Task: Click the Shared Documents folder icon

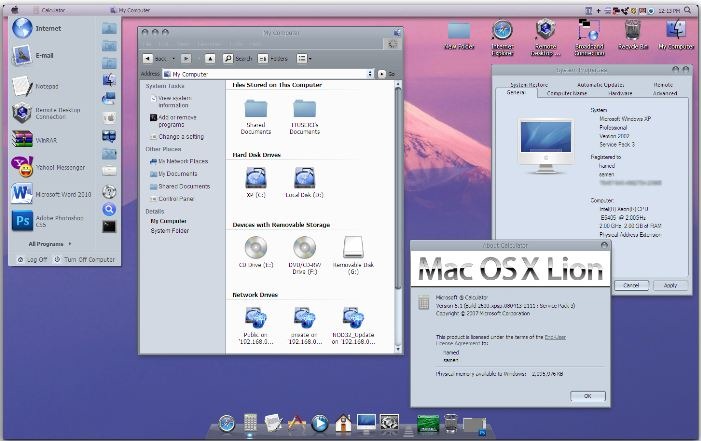Action: click(x=256, y=109)
